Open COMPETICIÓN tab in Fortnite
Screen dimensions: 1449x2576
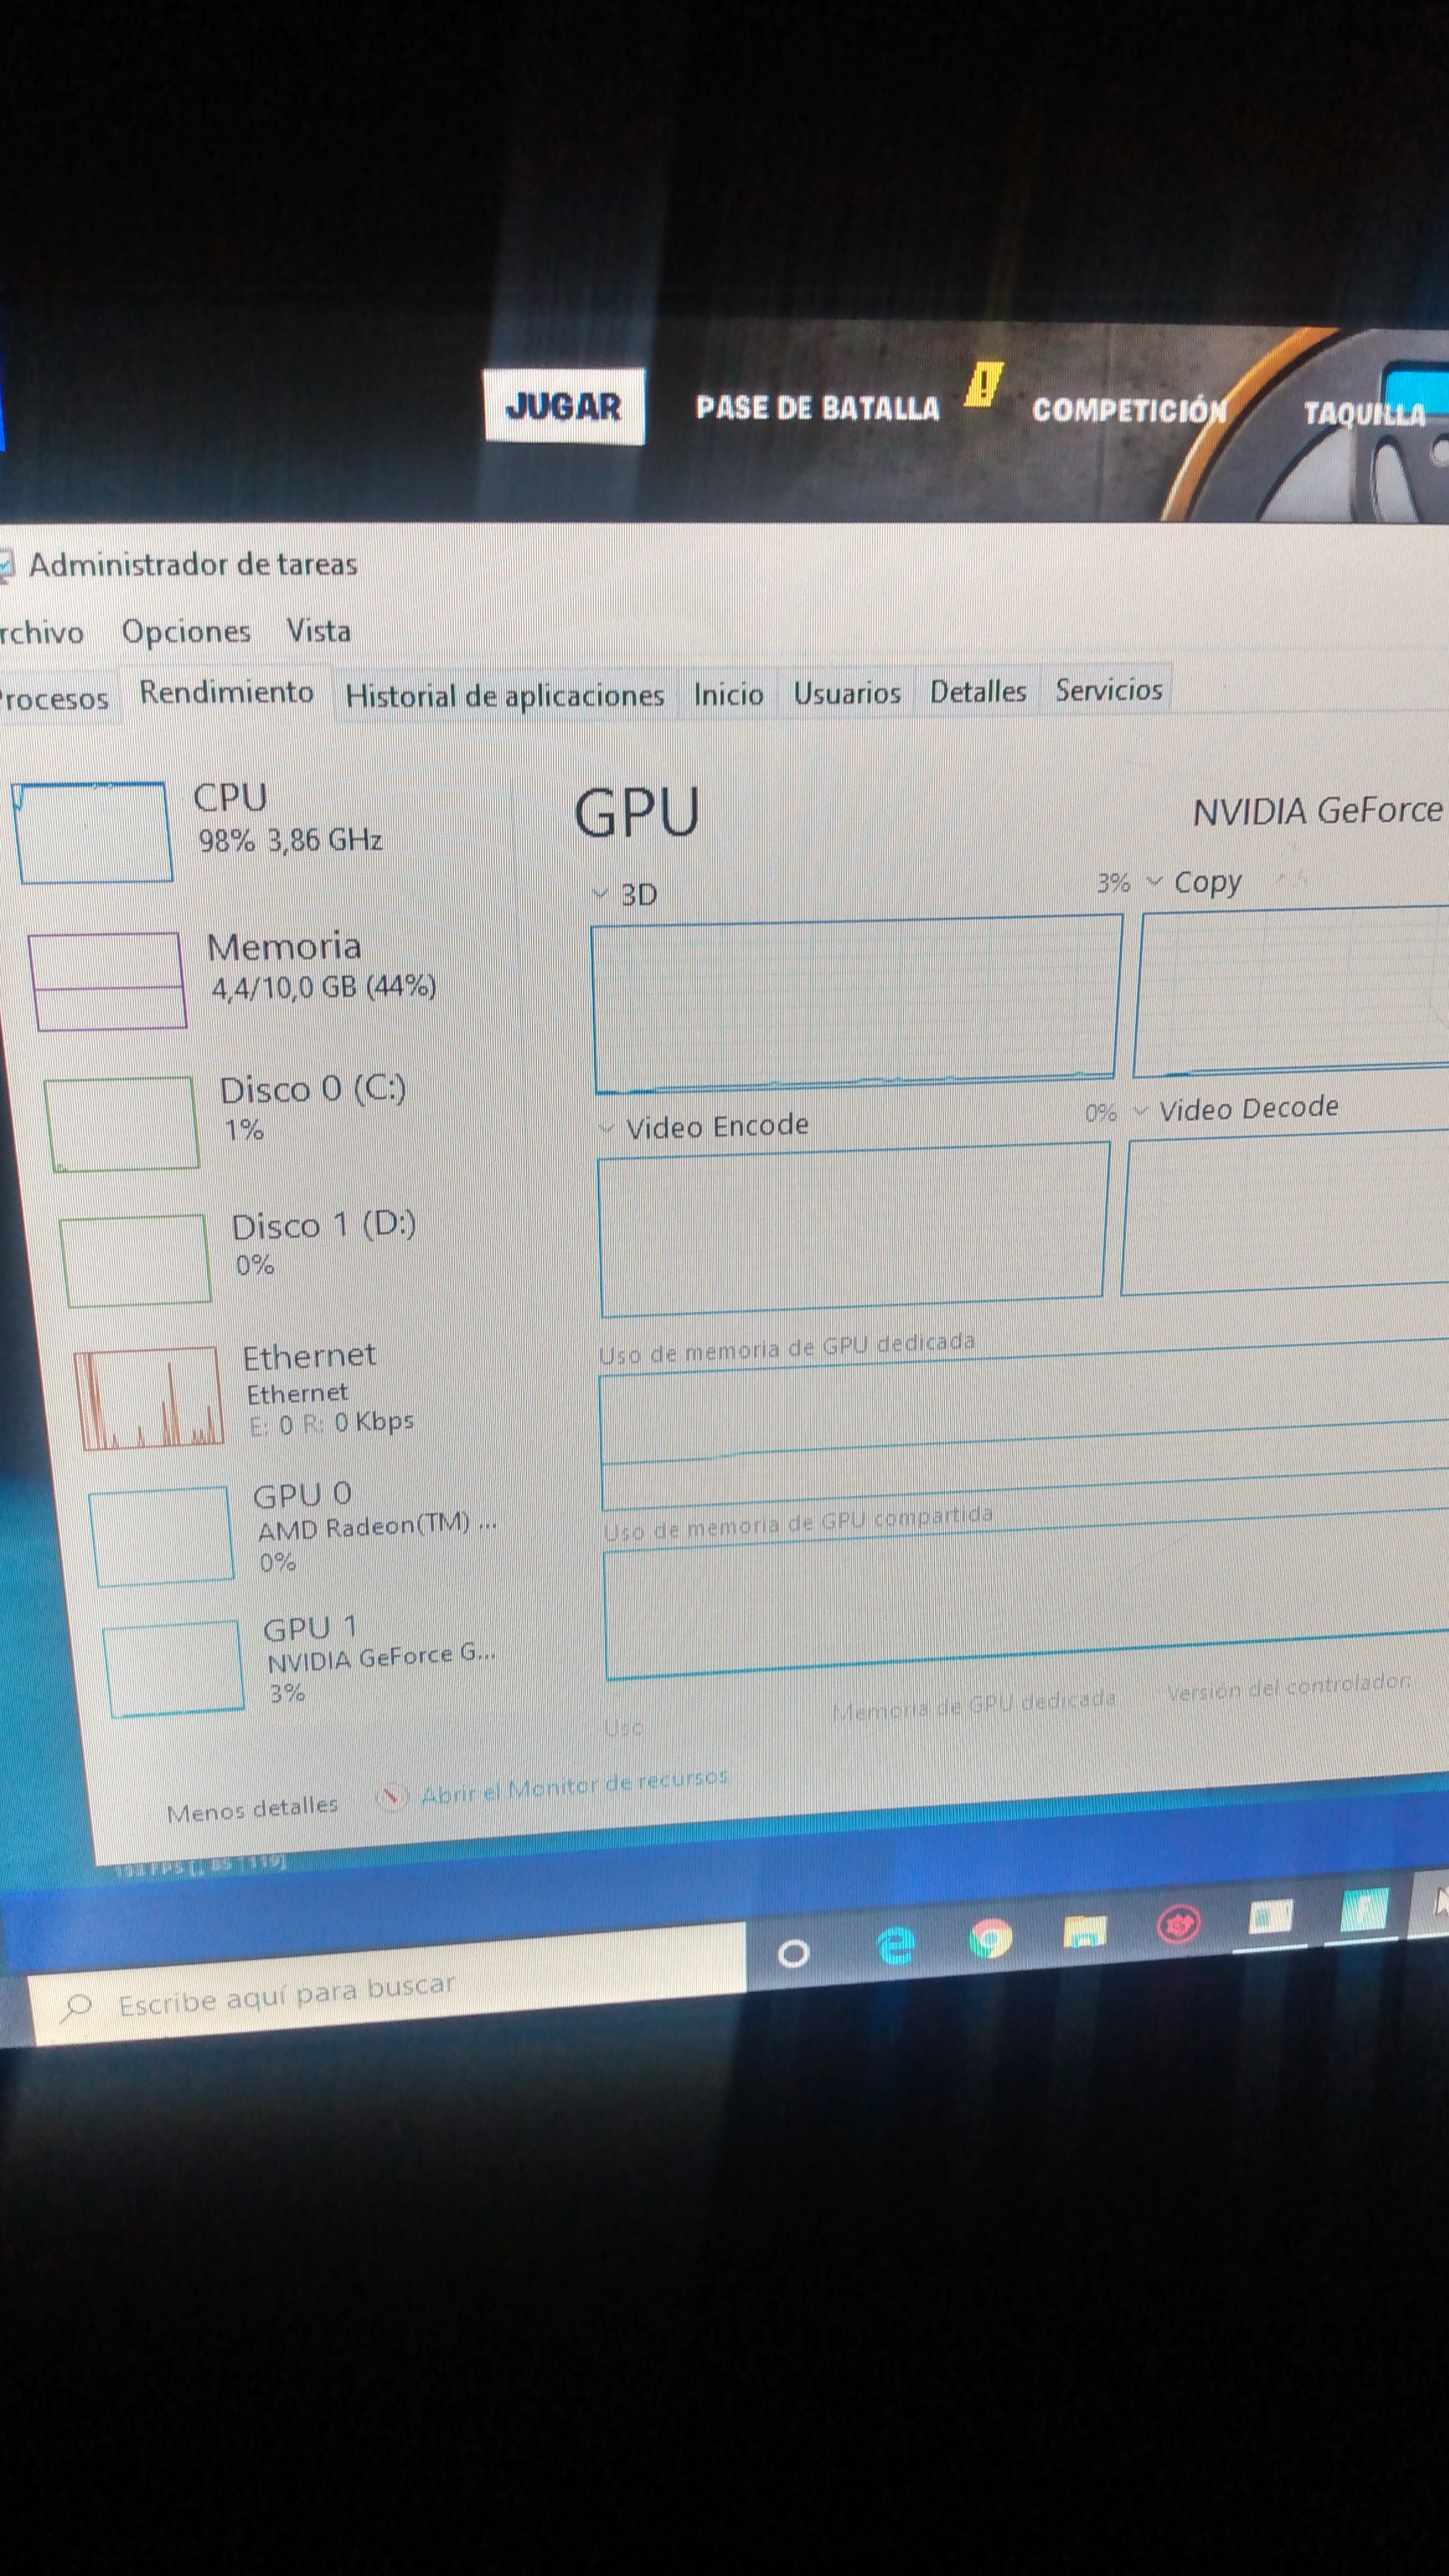pos(1129,410)
